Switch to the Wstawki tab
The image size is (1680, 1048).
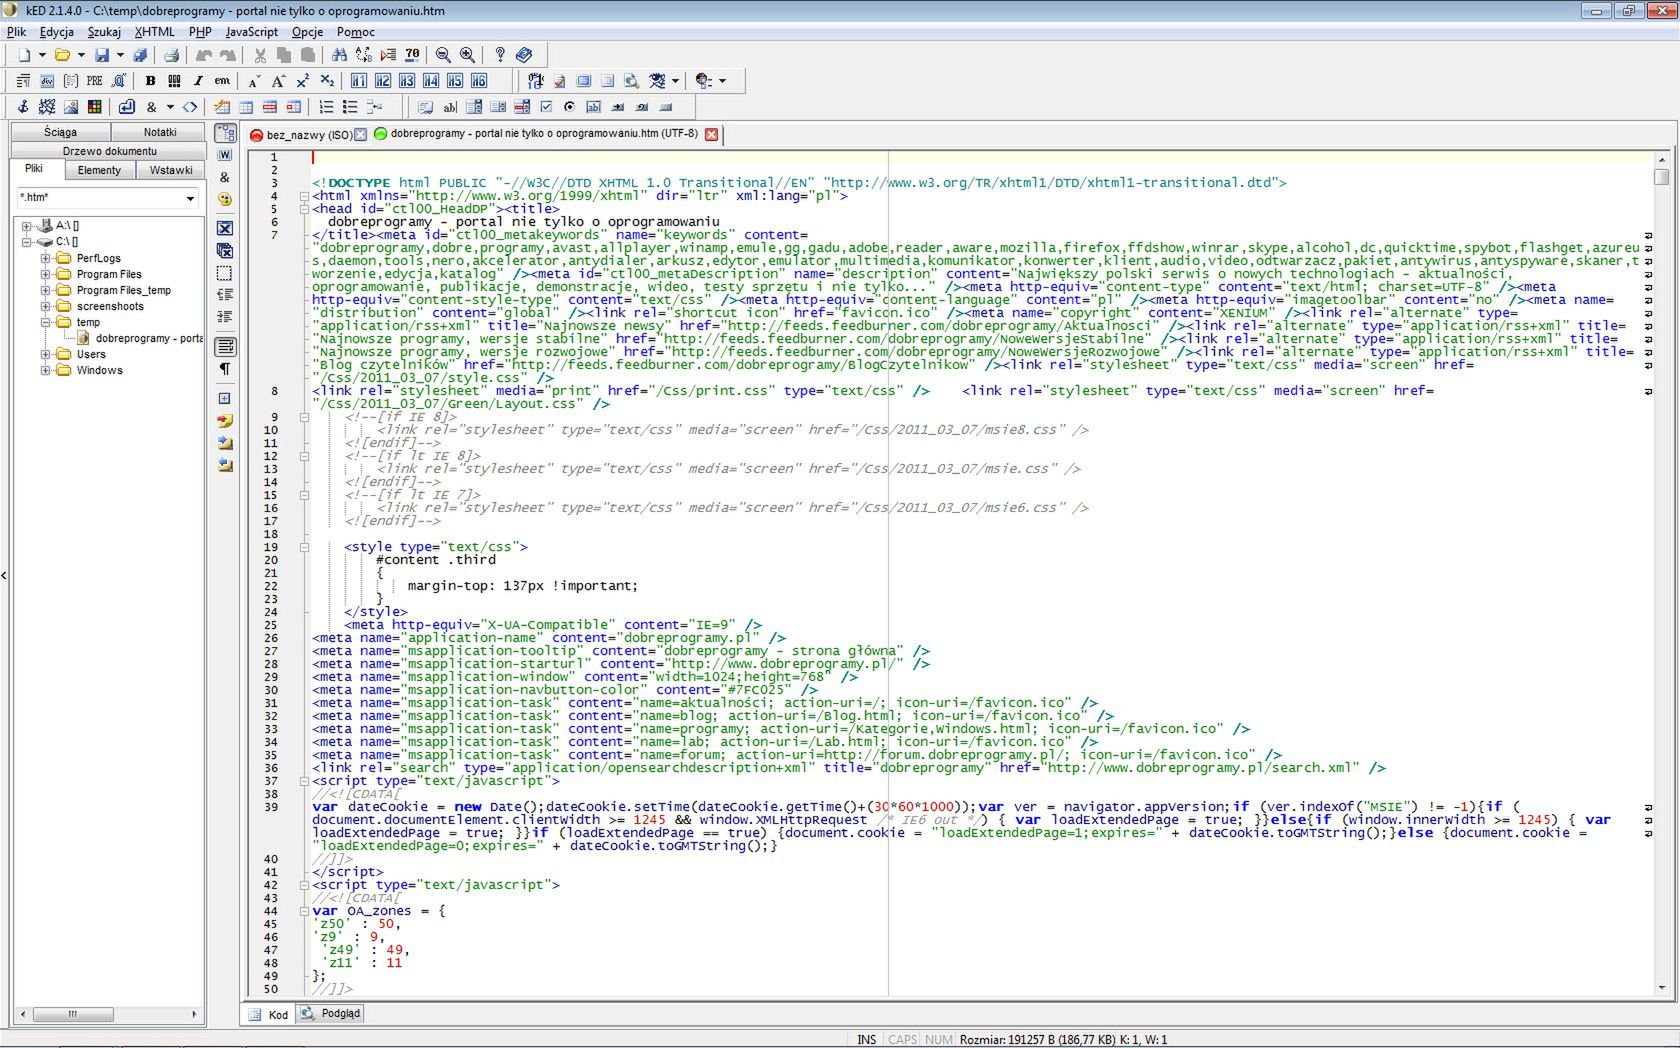[x=171, y=170]
